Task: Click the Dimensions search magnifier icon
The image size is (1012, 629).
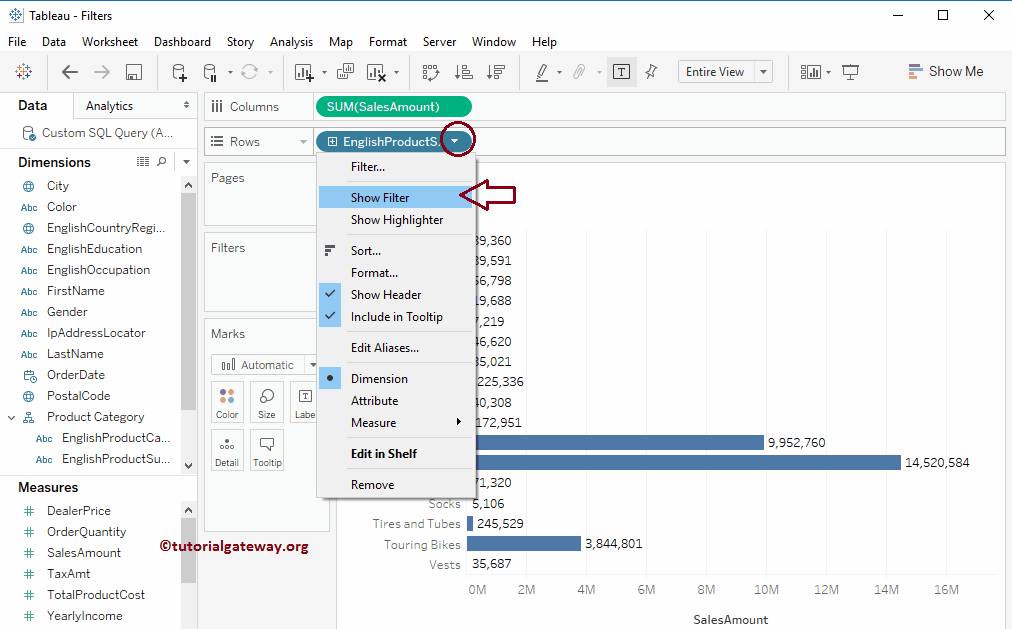Action: [x=162, y=161]
